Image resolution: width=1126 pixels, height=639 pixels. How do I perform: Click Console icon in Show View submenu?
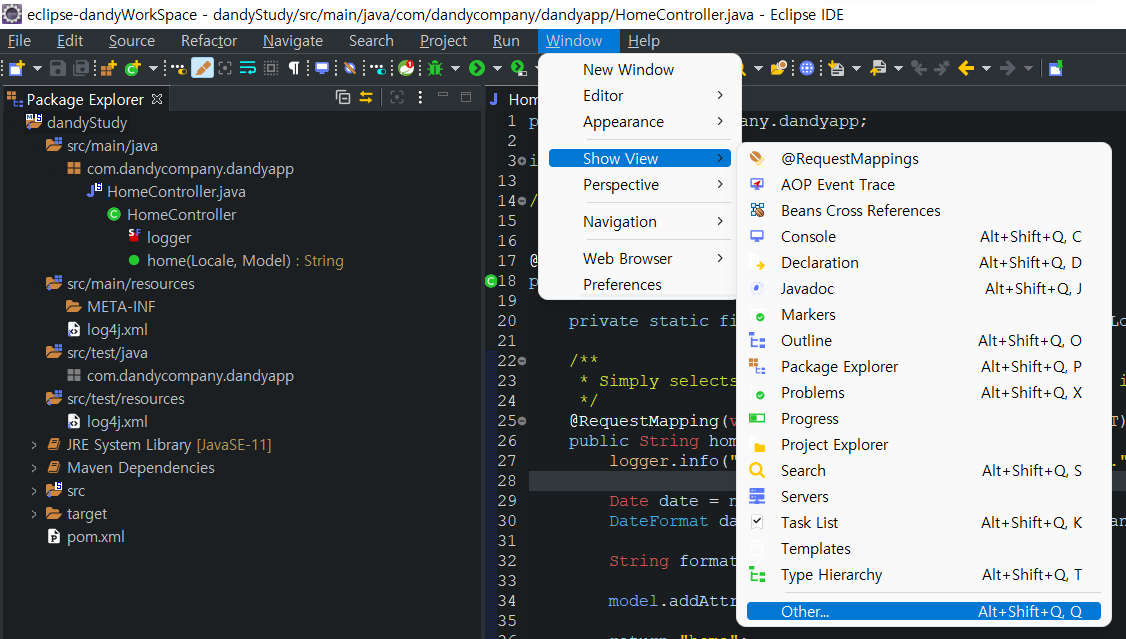pos(757,236)
